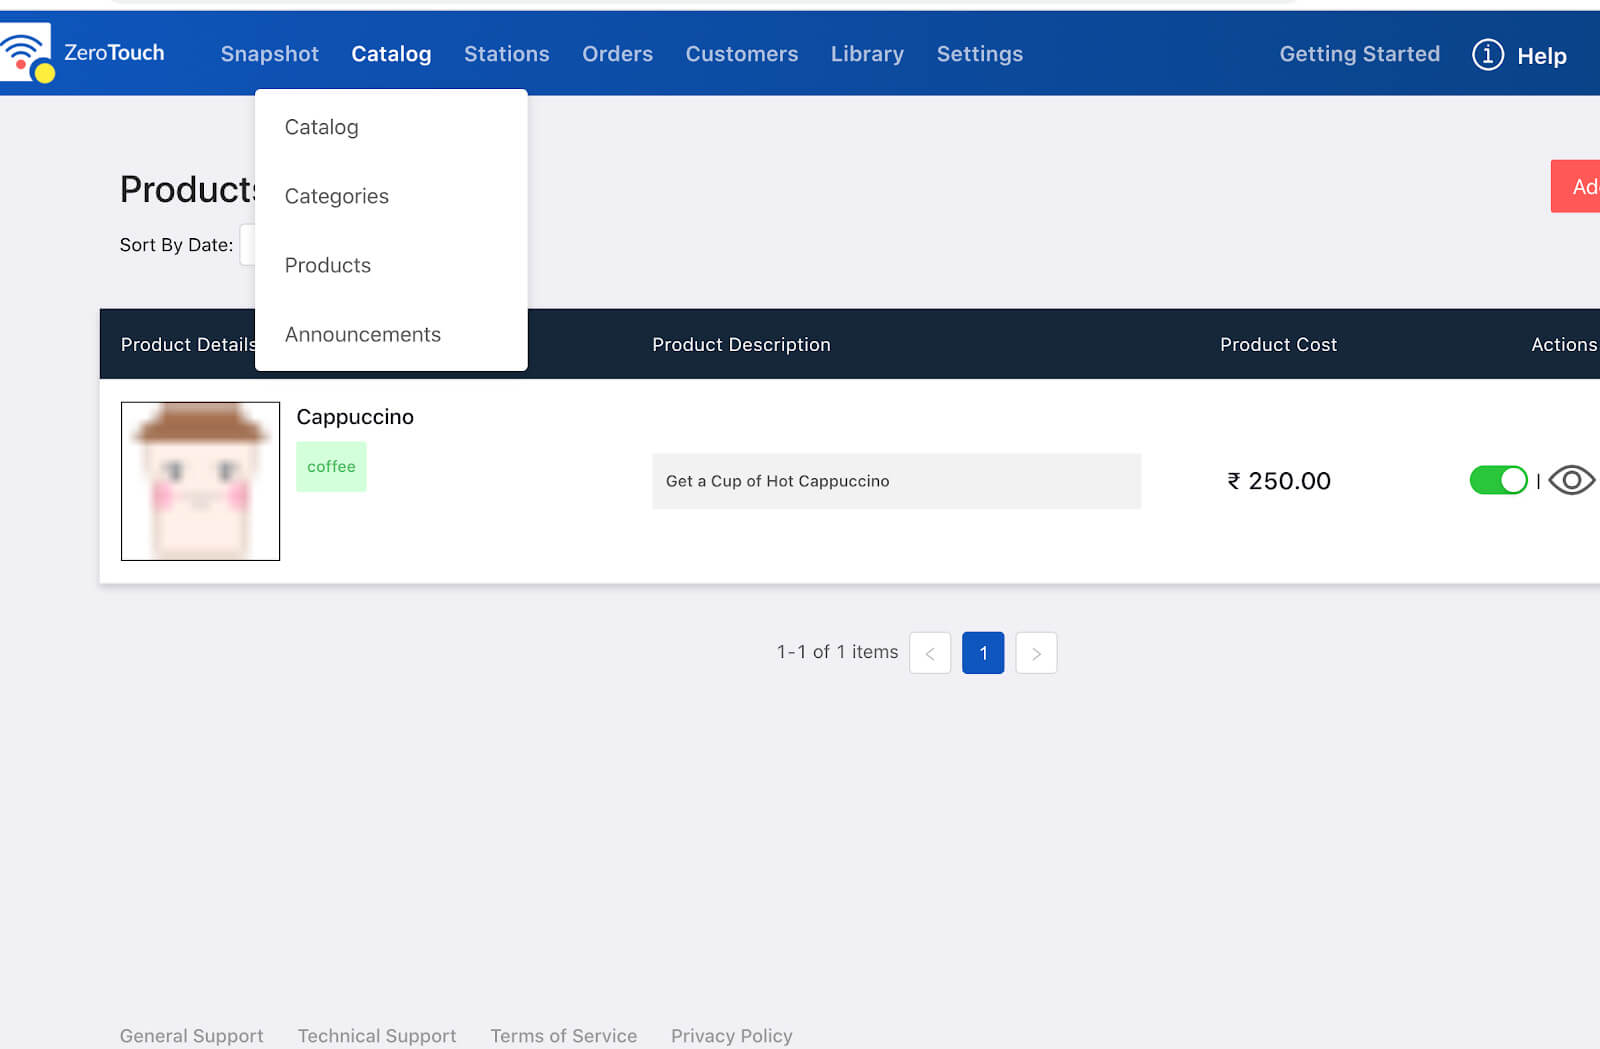Open Cappuccino product thumbnail image
1600x1049 pixels.
200,481
